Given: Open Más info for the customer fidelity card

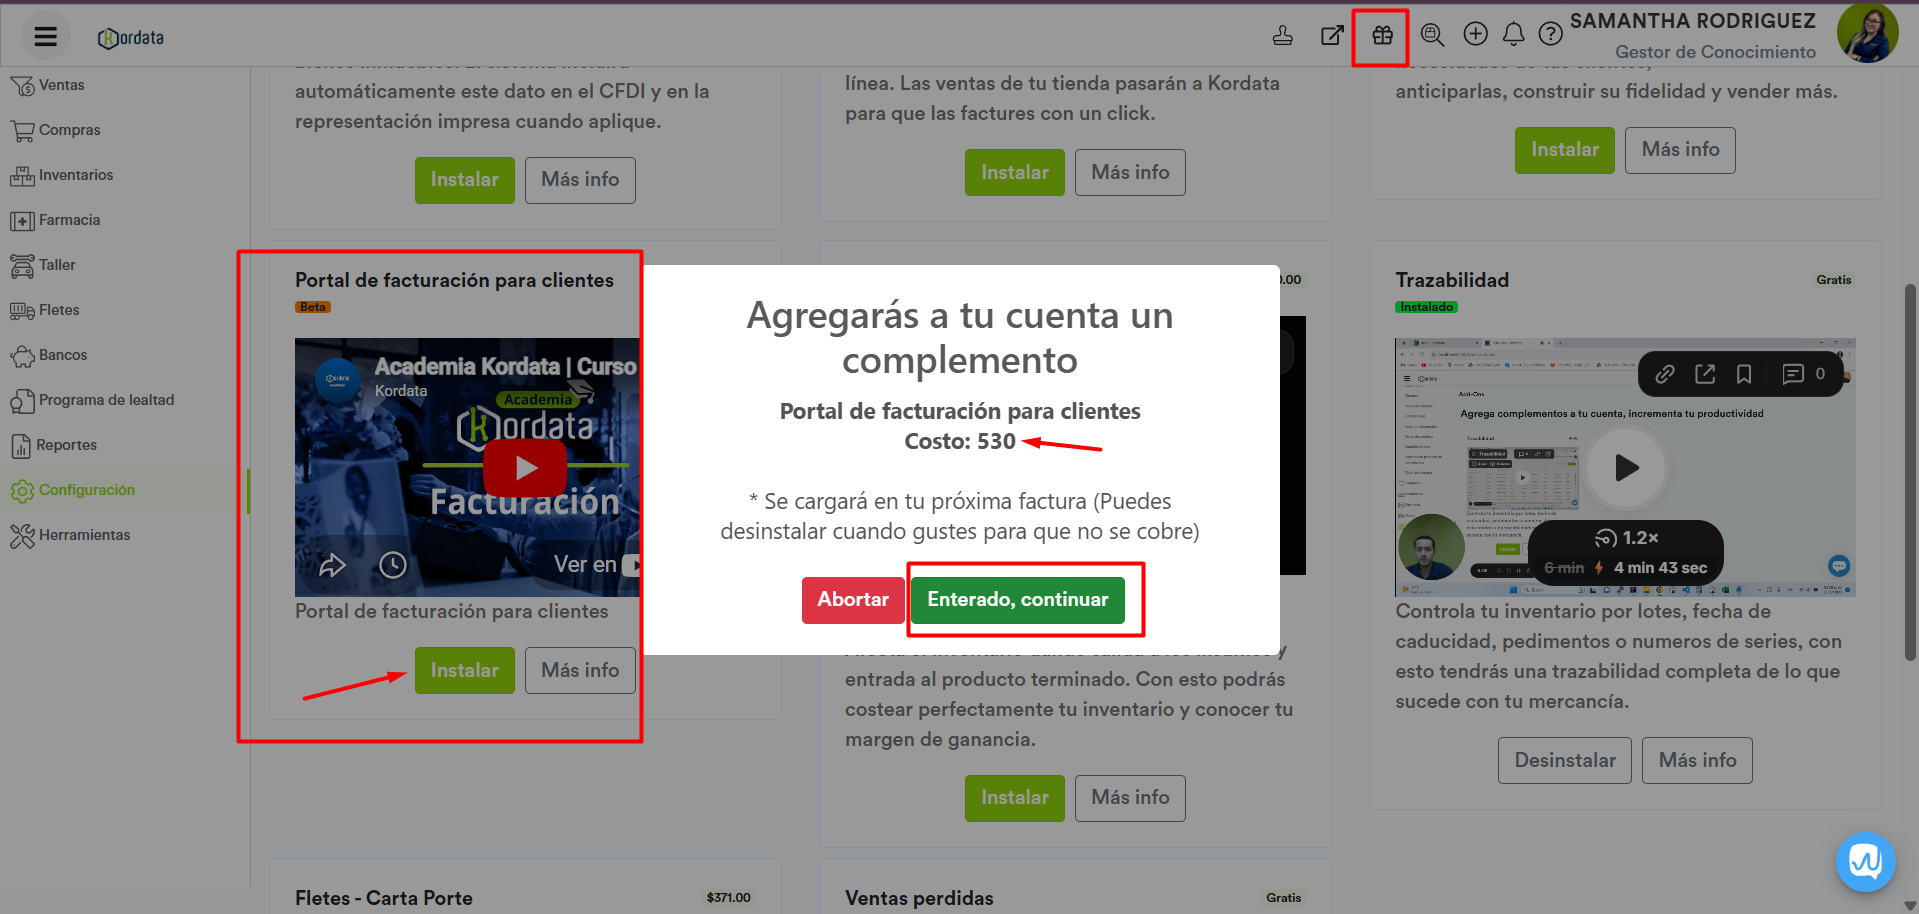Looking at the screenshot, I should click(x=1680, y=150).
